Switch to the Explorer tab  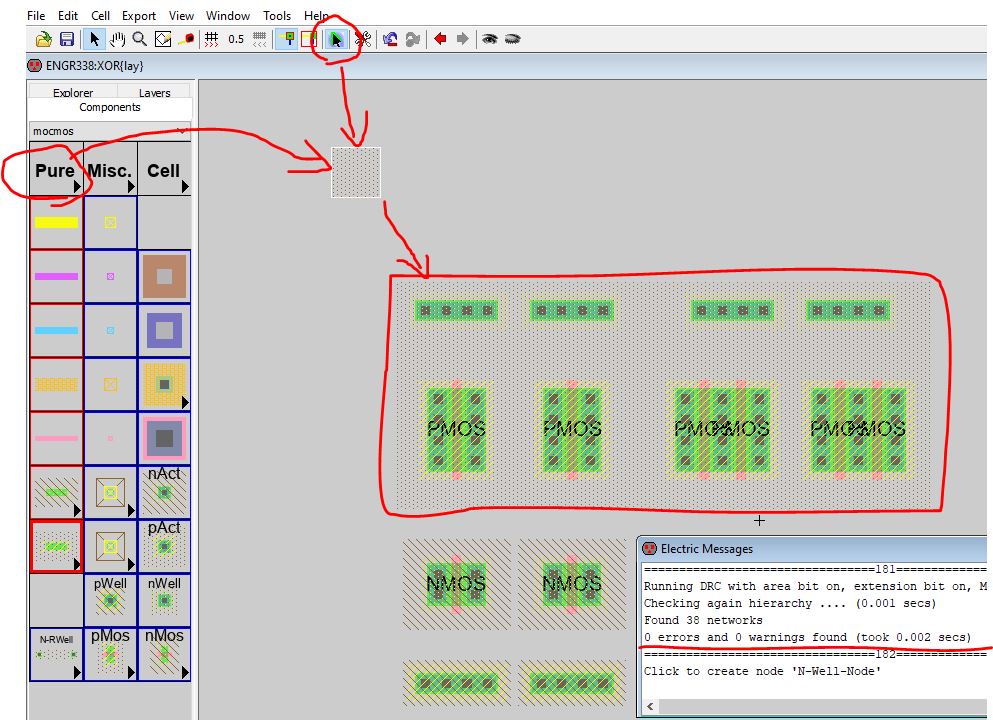click(73, 93)
